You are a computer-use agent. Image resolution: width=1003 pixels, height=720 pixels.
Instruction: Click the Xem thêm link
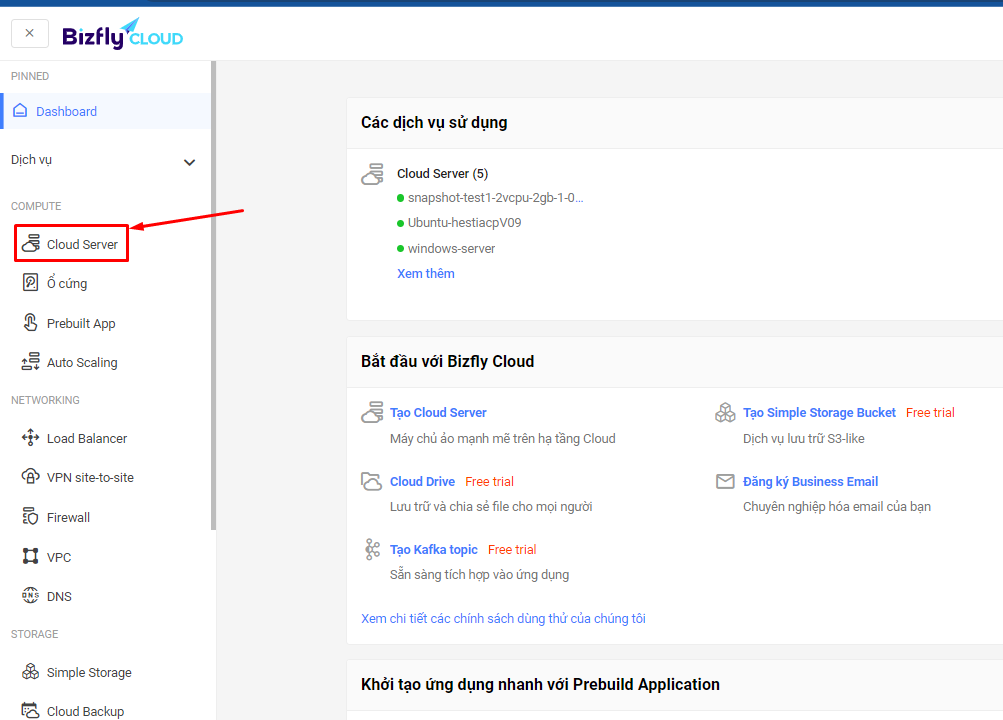tap(426, 274)
